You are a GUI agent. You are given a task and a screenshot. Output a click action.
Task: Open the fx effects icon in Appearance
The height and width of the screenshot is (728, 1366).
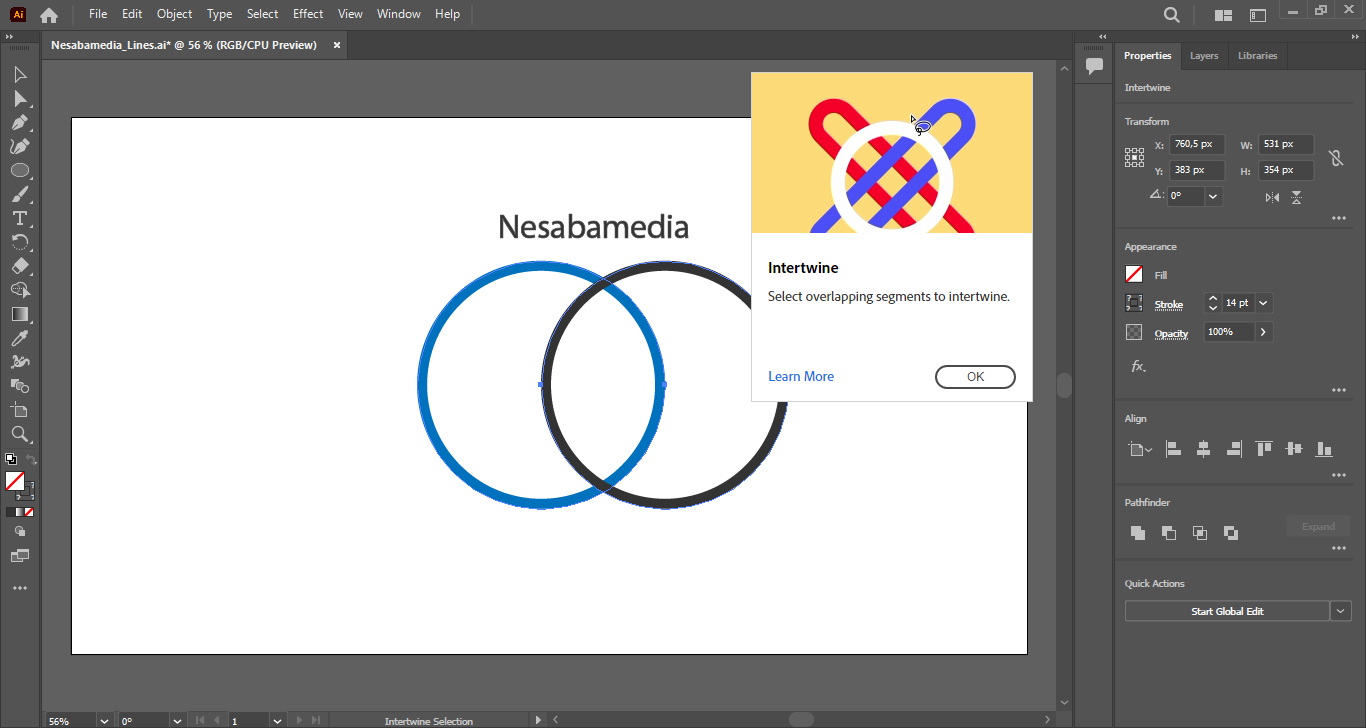point(1137,366)
